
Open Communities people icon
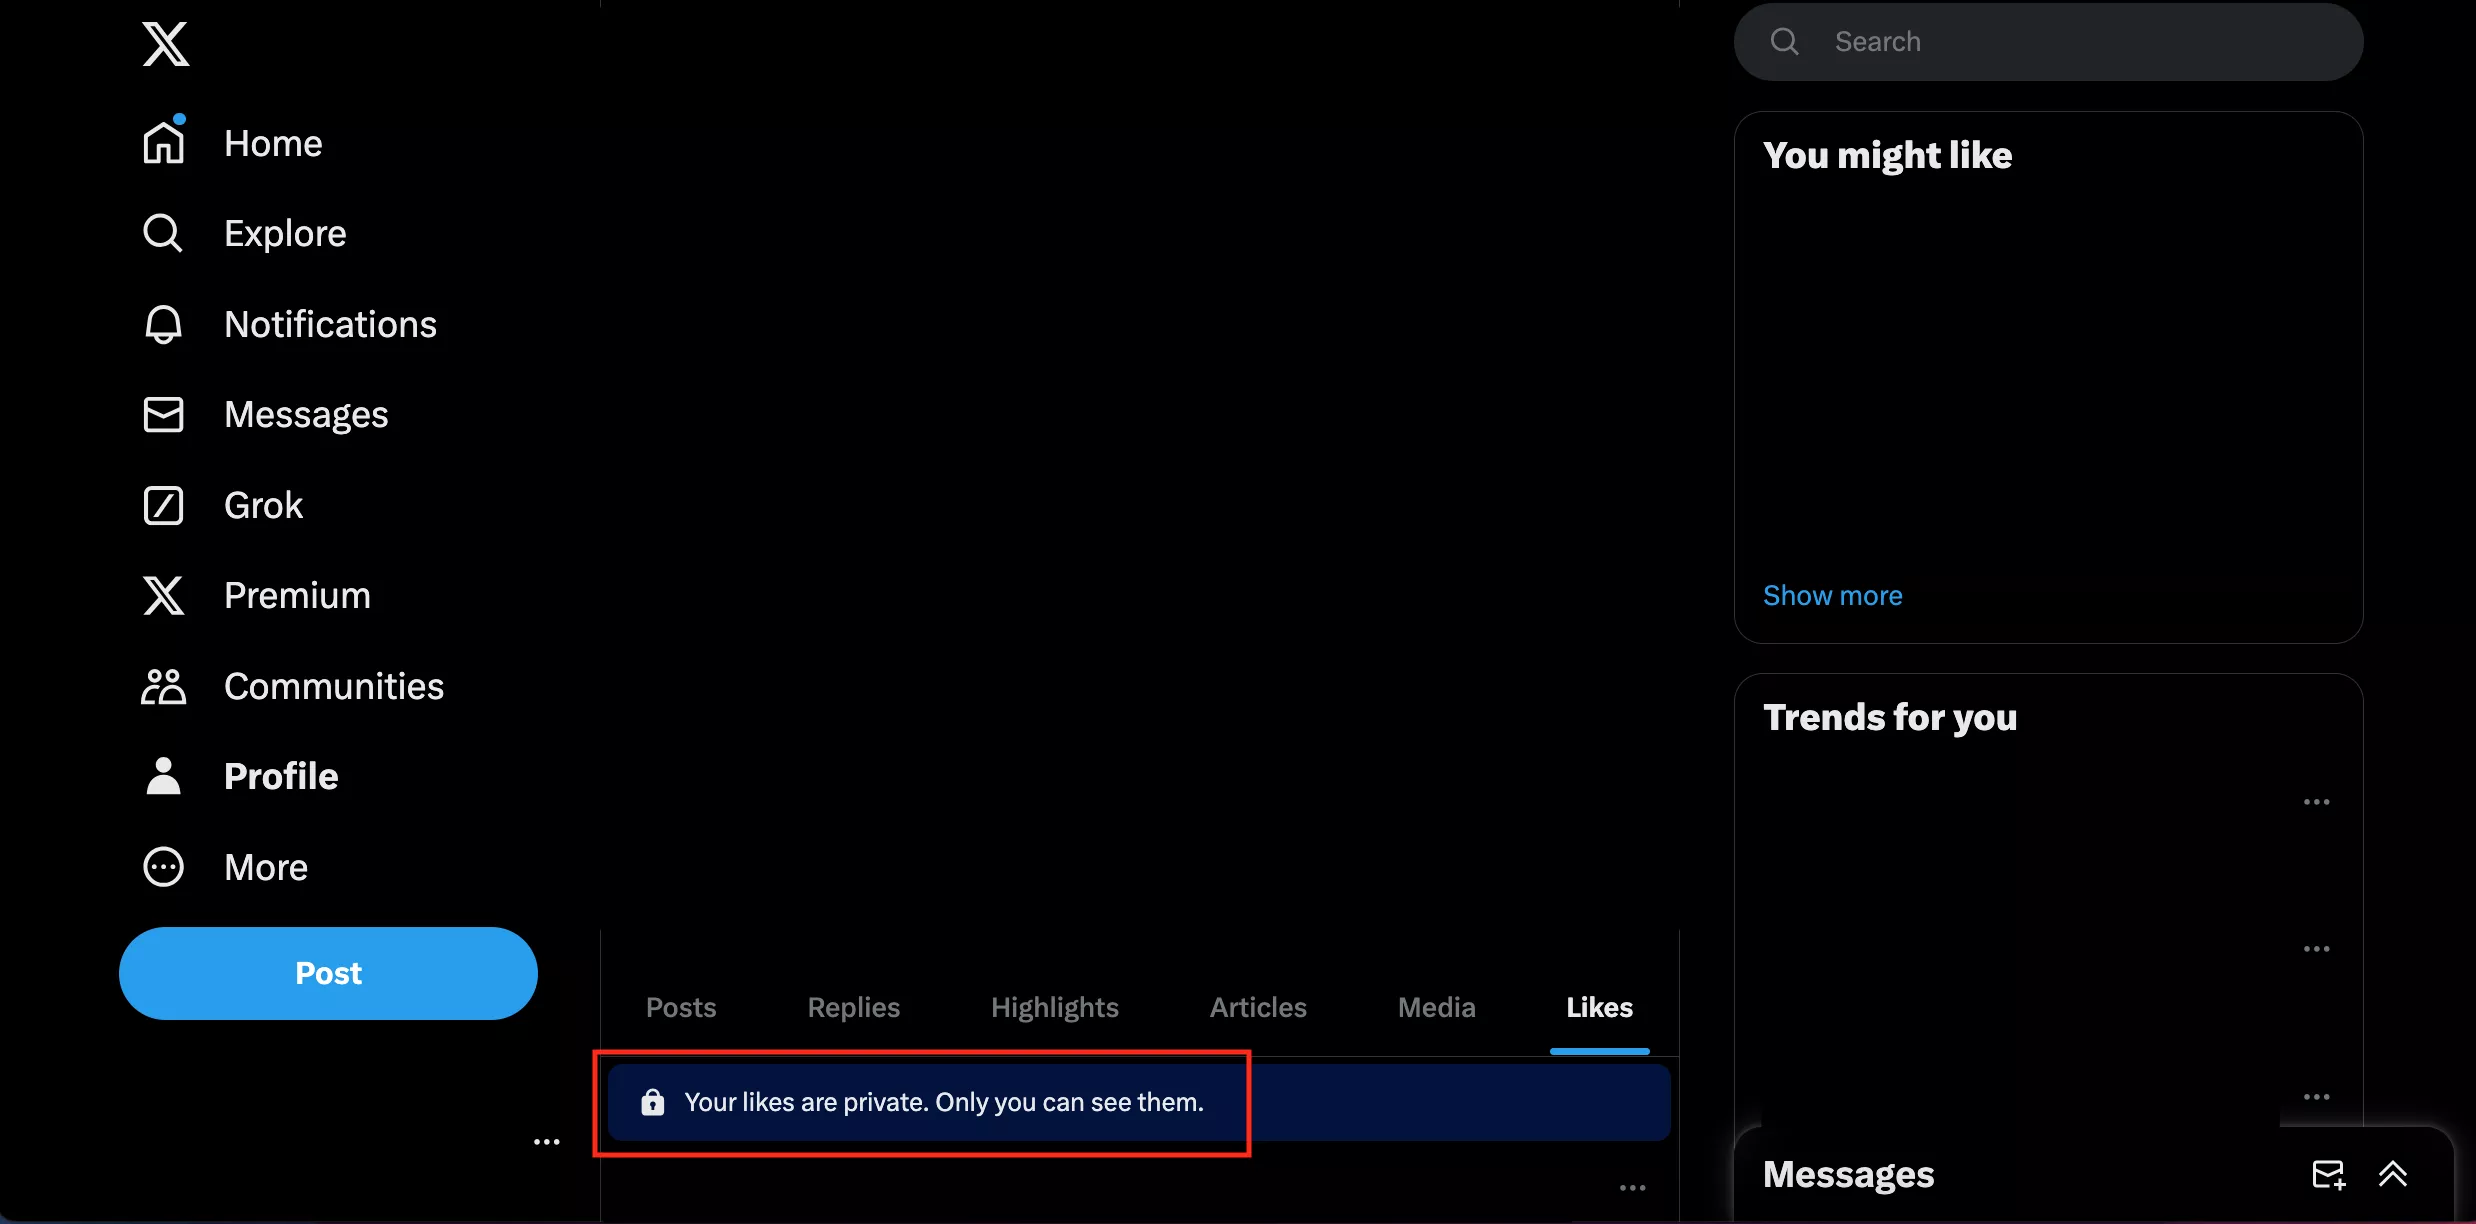coord(163,686)
